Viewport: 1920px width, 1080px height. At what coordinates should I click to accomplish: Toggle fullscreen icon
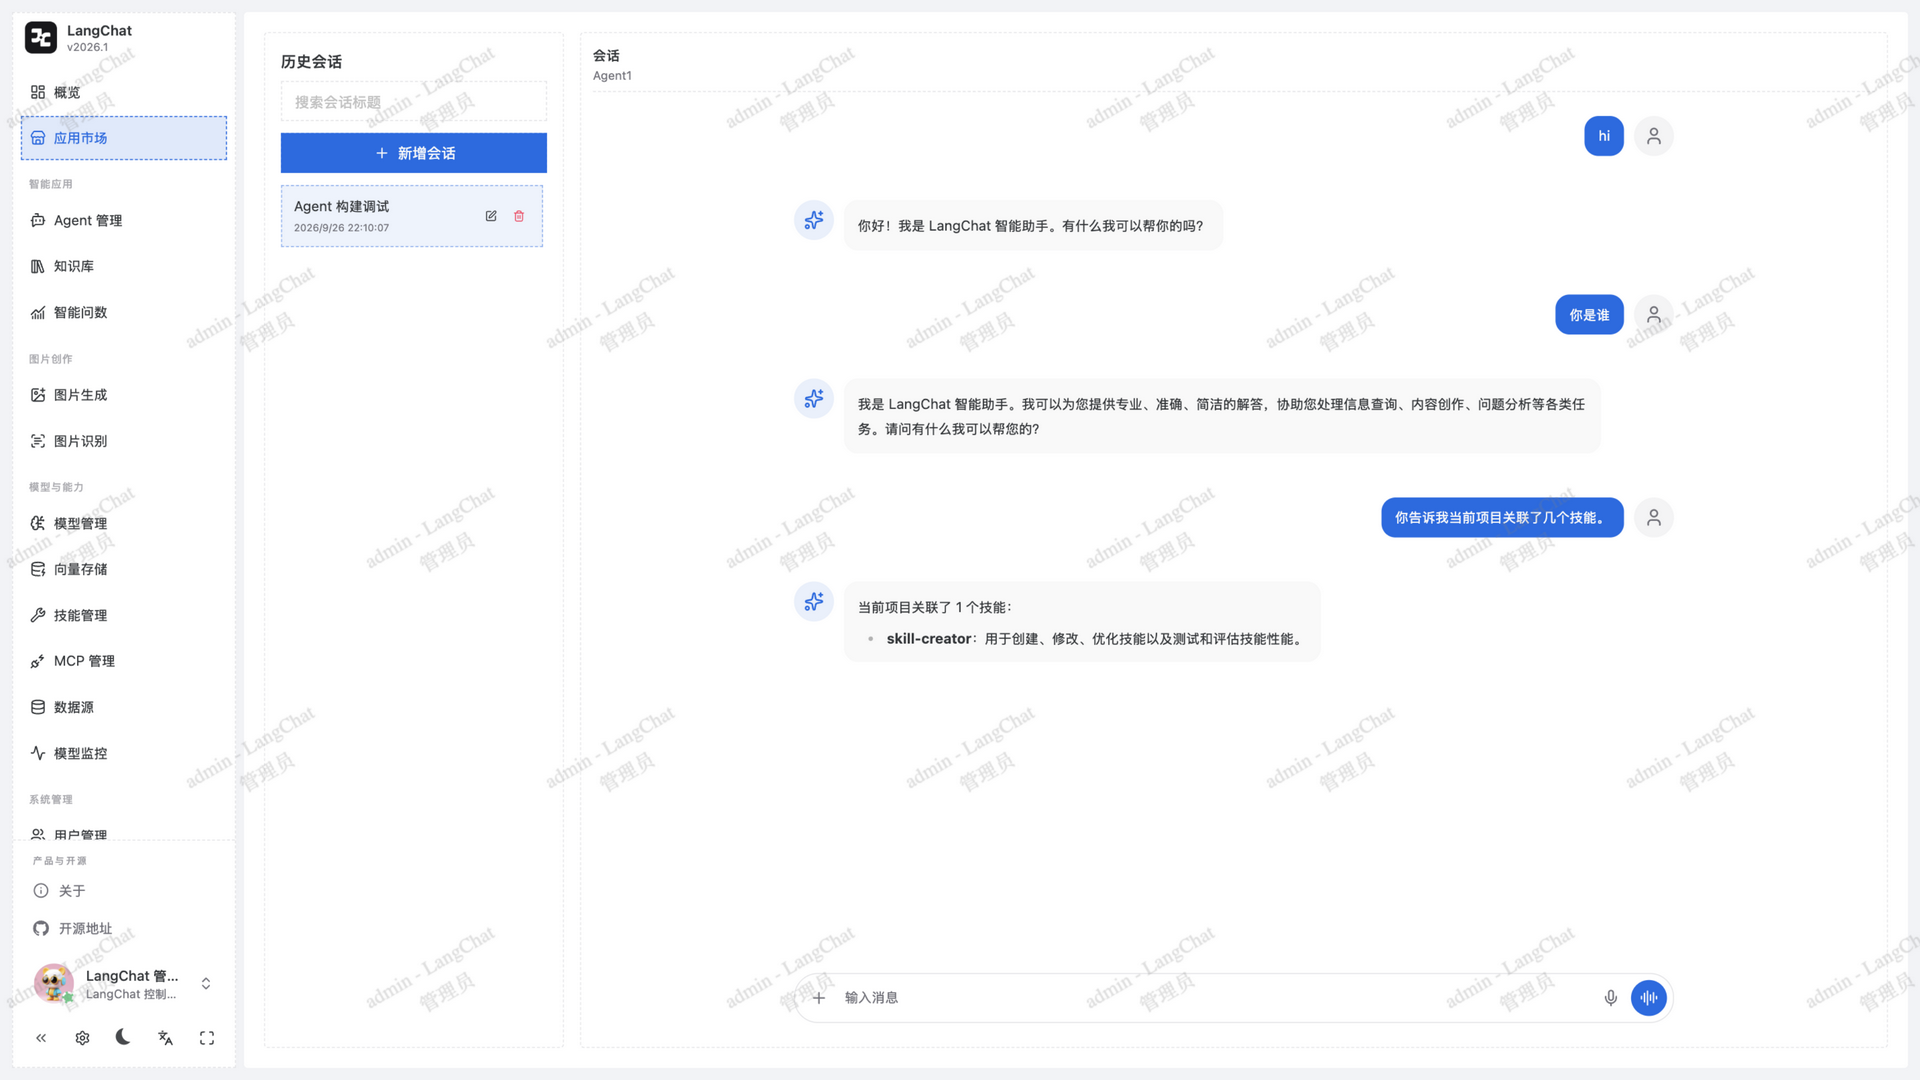point(207,1038)
